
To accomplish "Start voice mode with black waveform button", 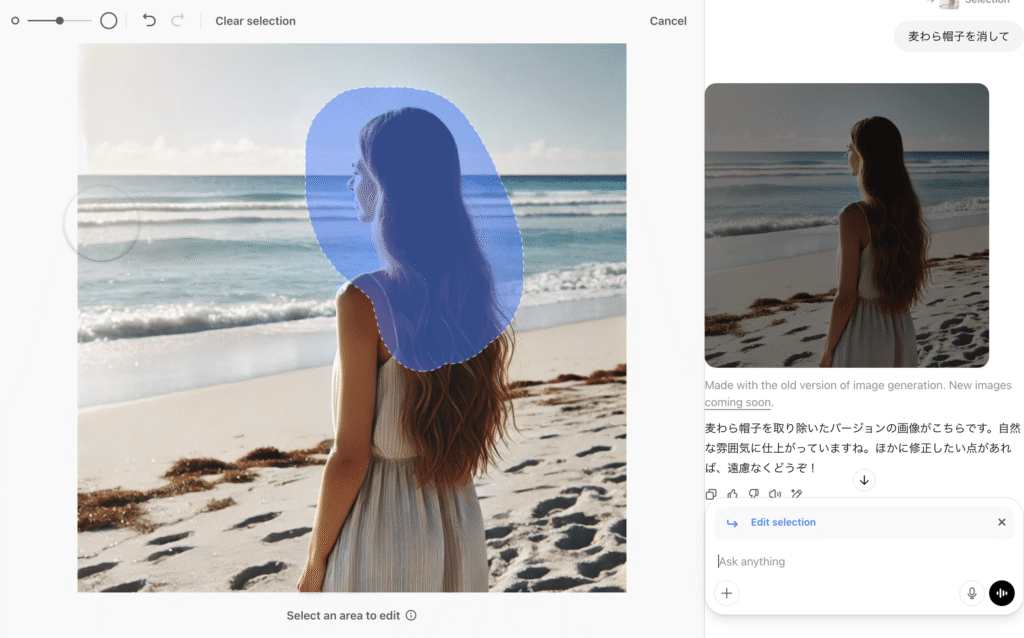I will (1002, 593).
